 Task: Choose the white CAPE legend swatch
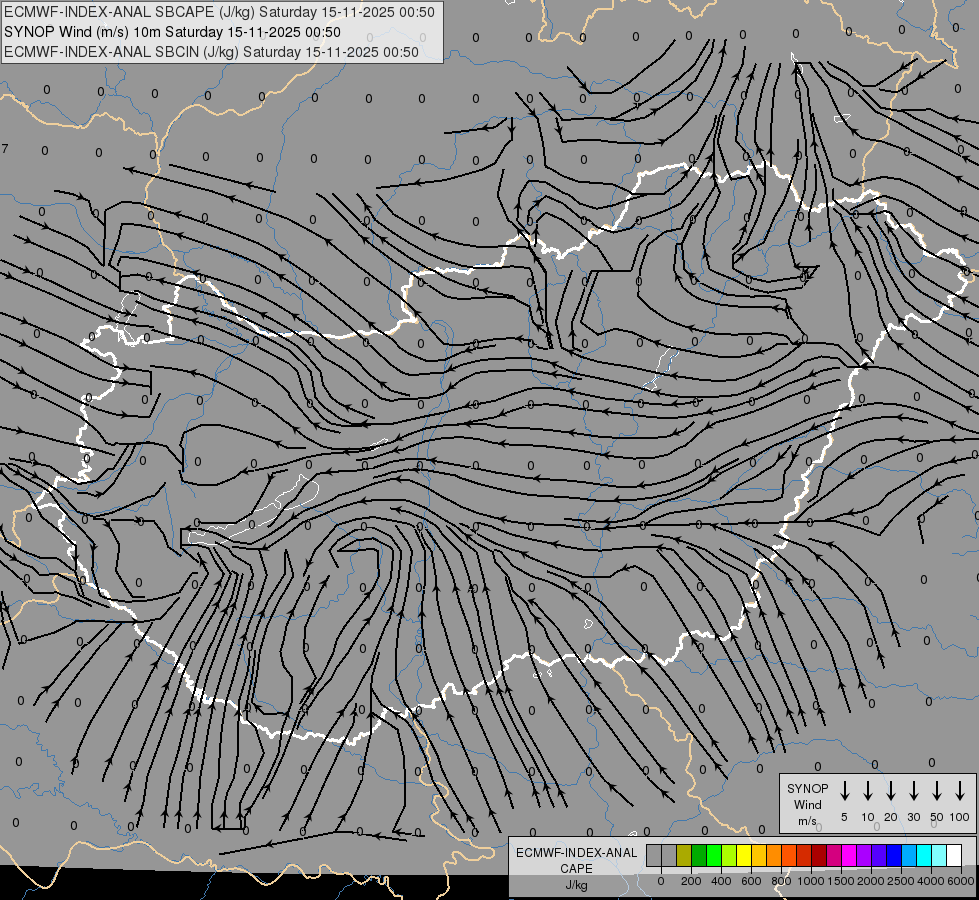[x=955, y=855]
